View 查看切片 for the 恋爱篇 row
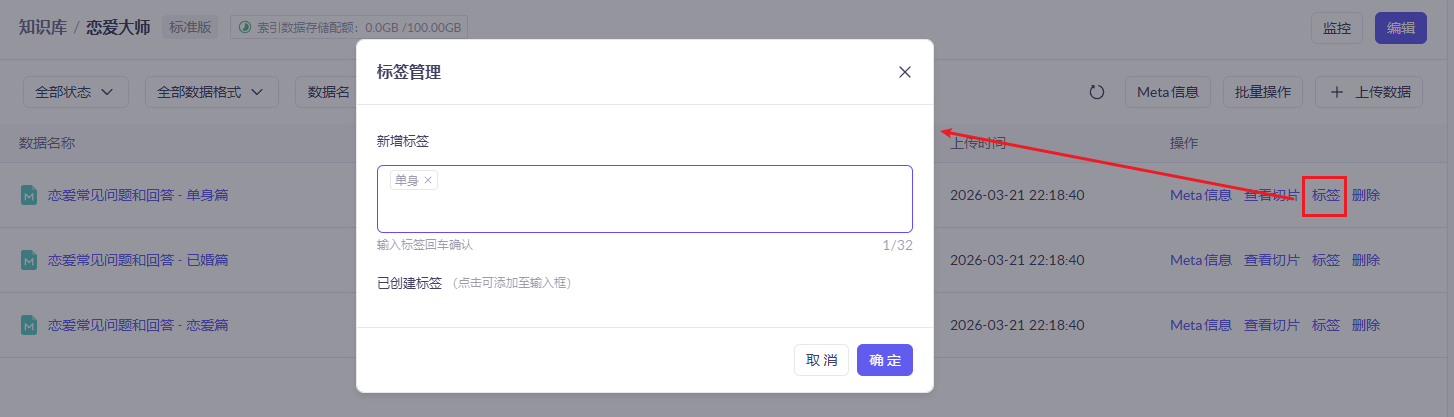The height and width of the screenshot is (417, 1454). tap(1271, 325)
